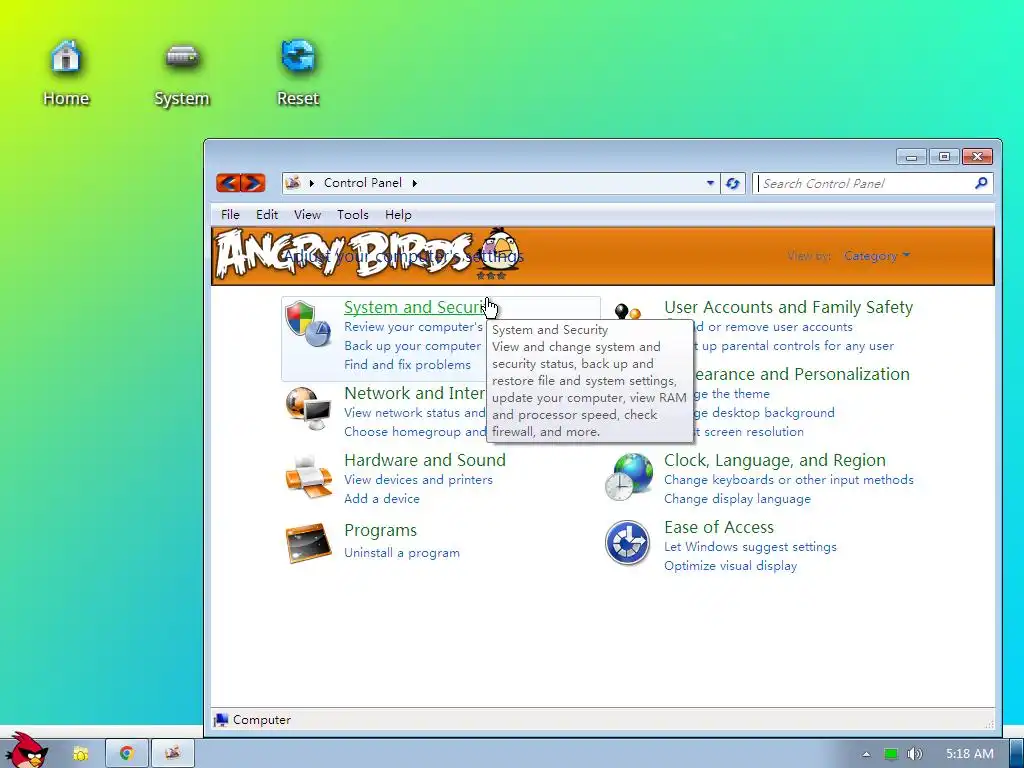This screenshot has height=768, width=1024.
Task: Click Let Windows suggest settings
Action: click(x=750, y=547)
